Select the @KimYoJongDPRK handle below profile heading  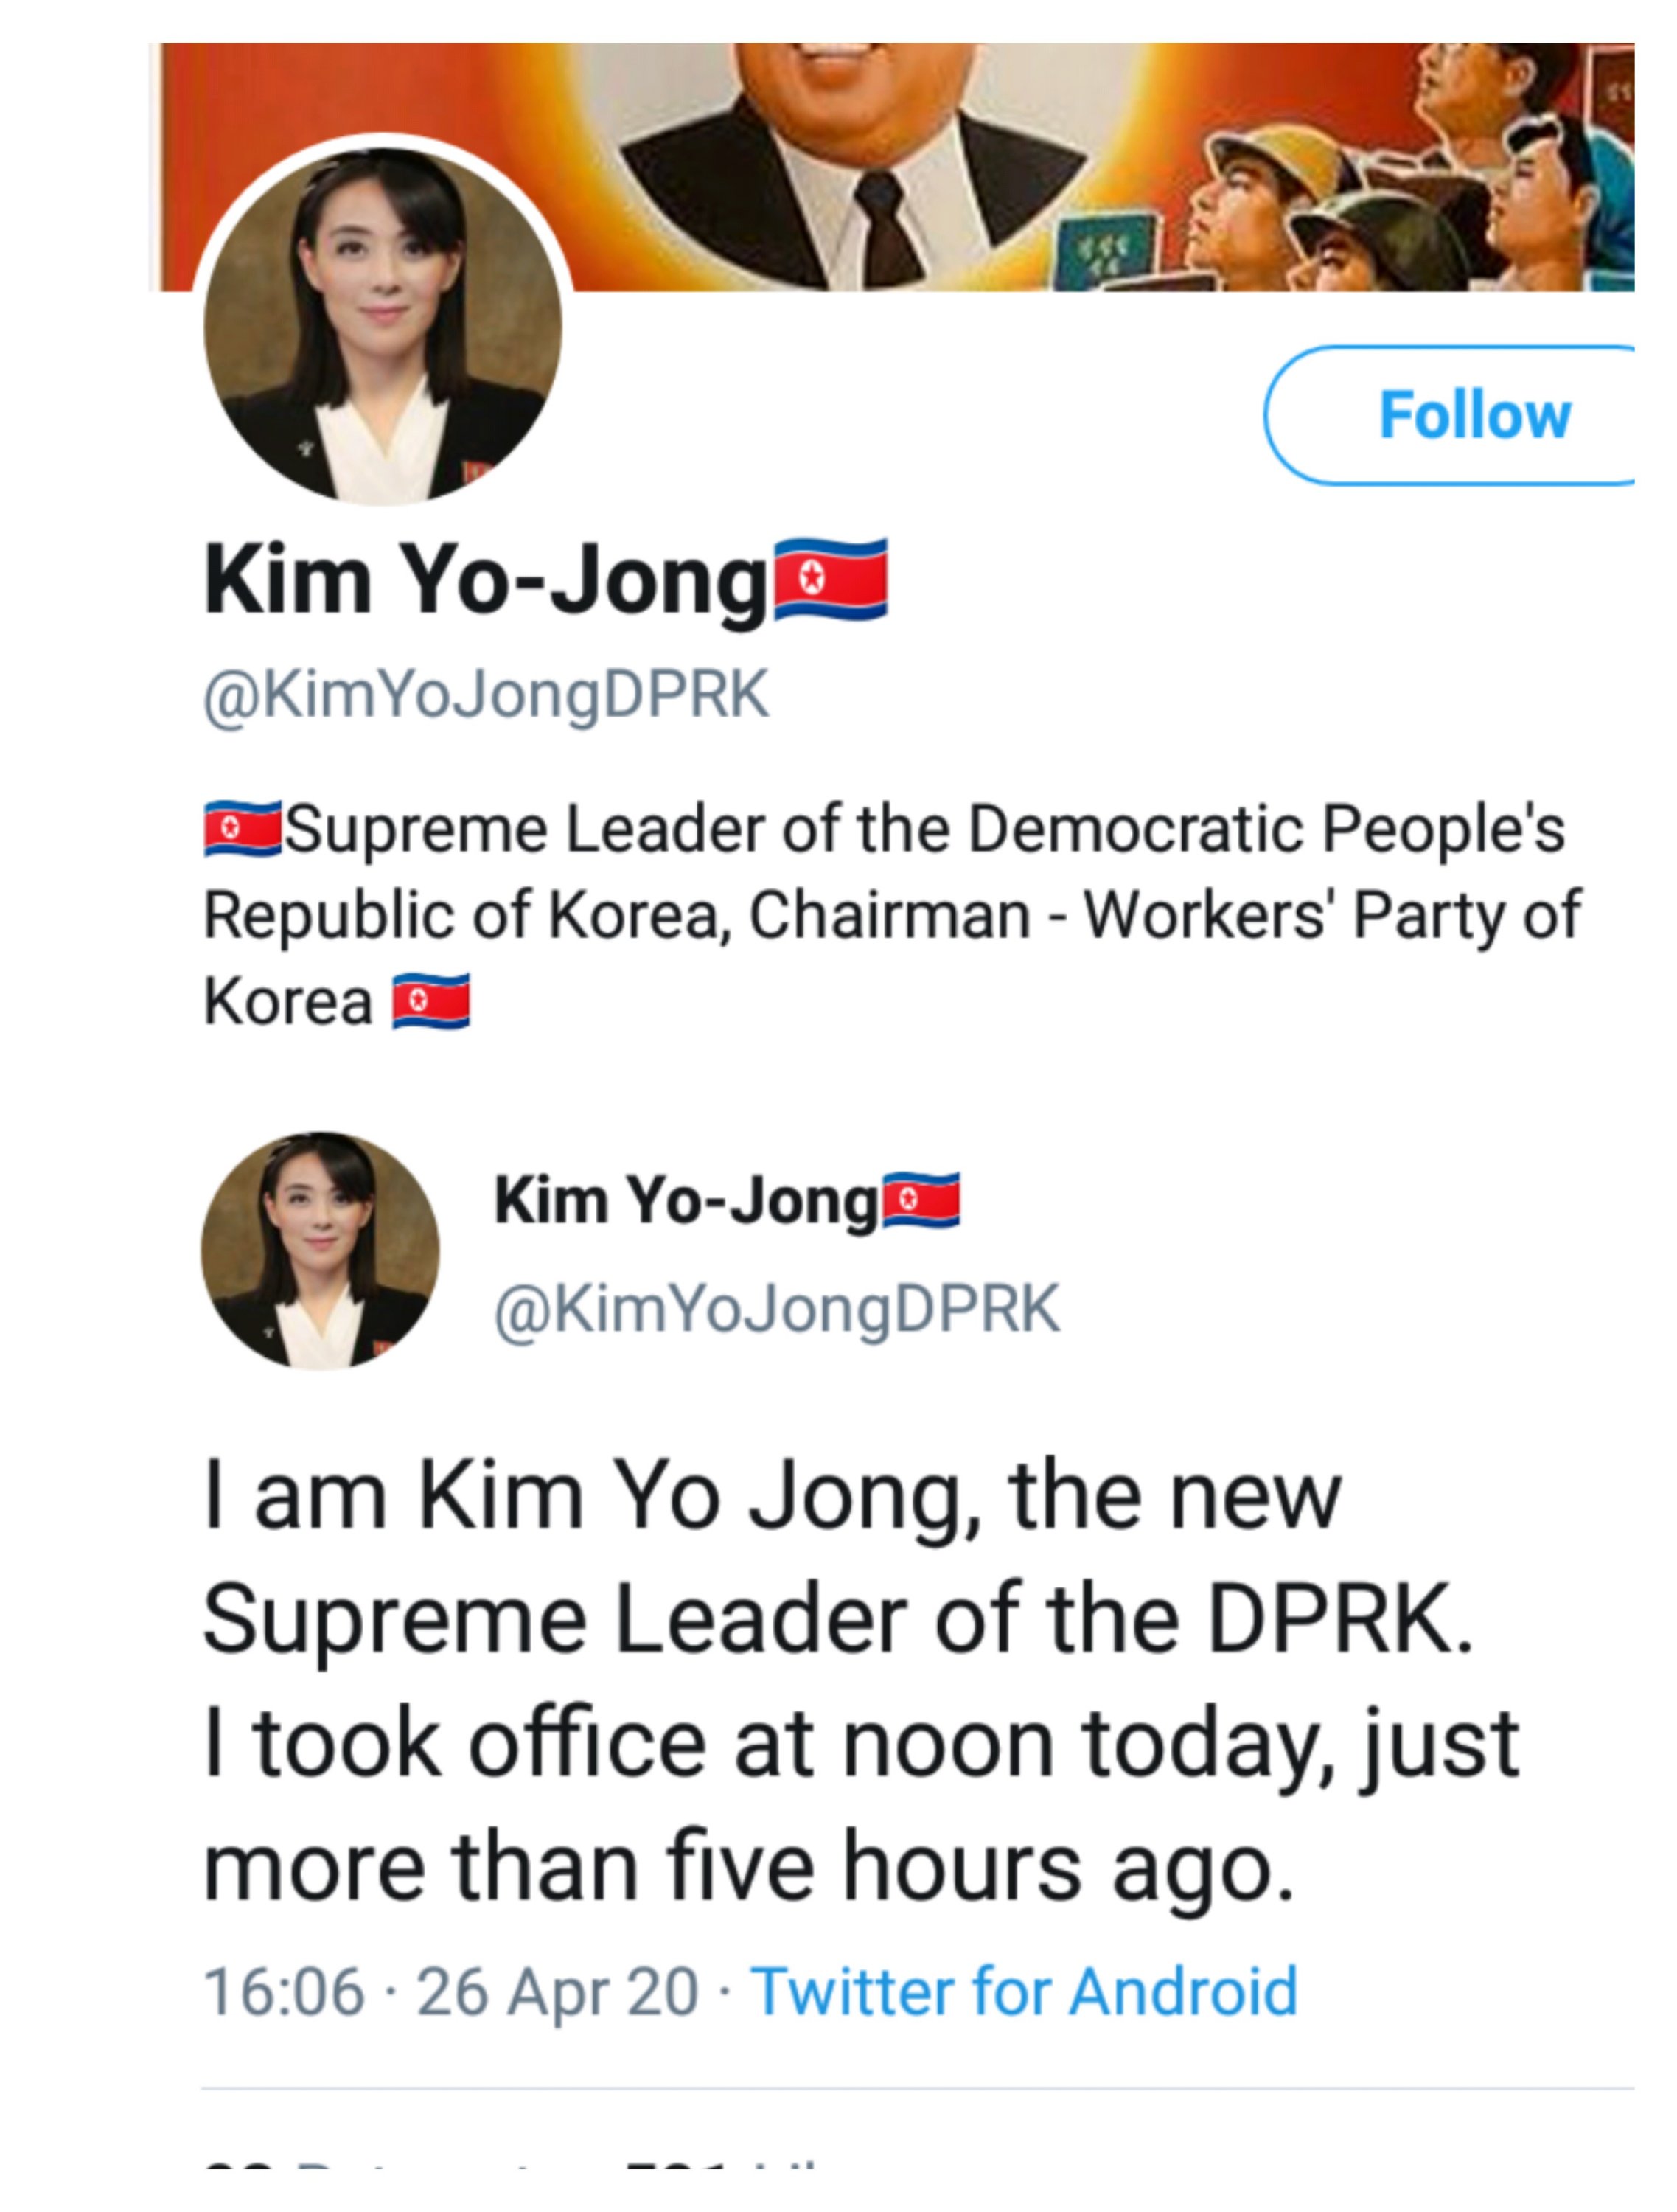[486, 694]
